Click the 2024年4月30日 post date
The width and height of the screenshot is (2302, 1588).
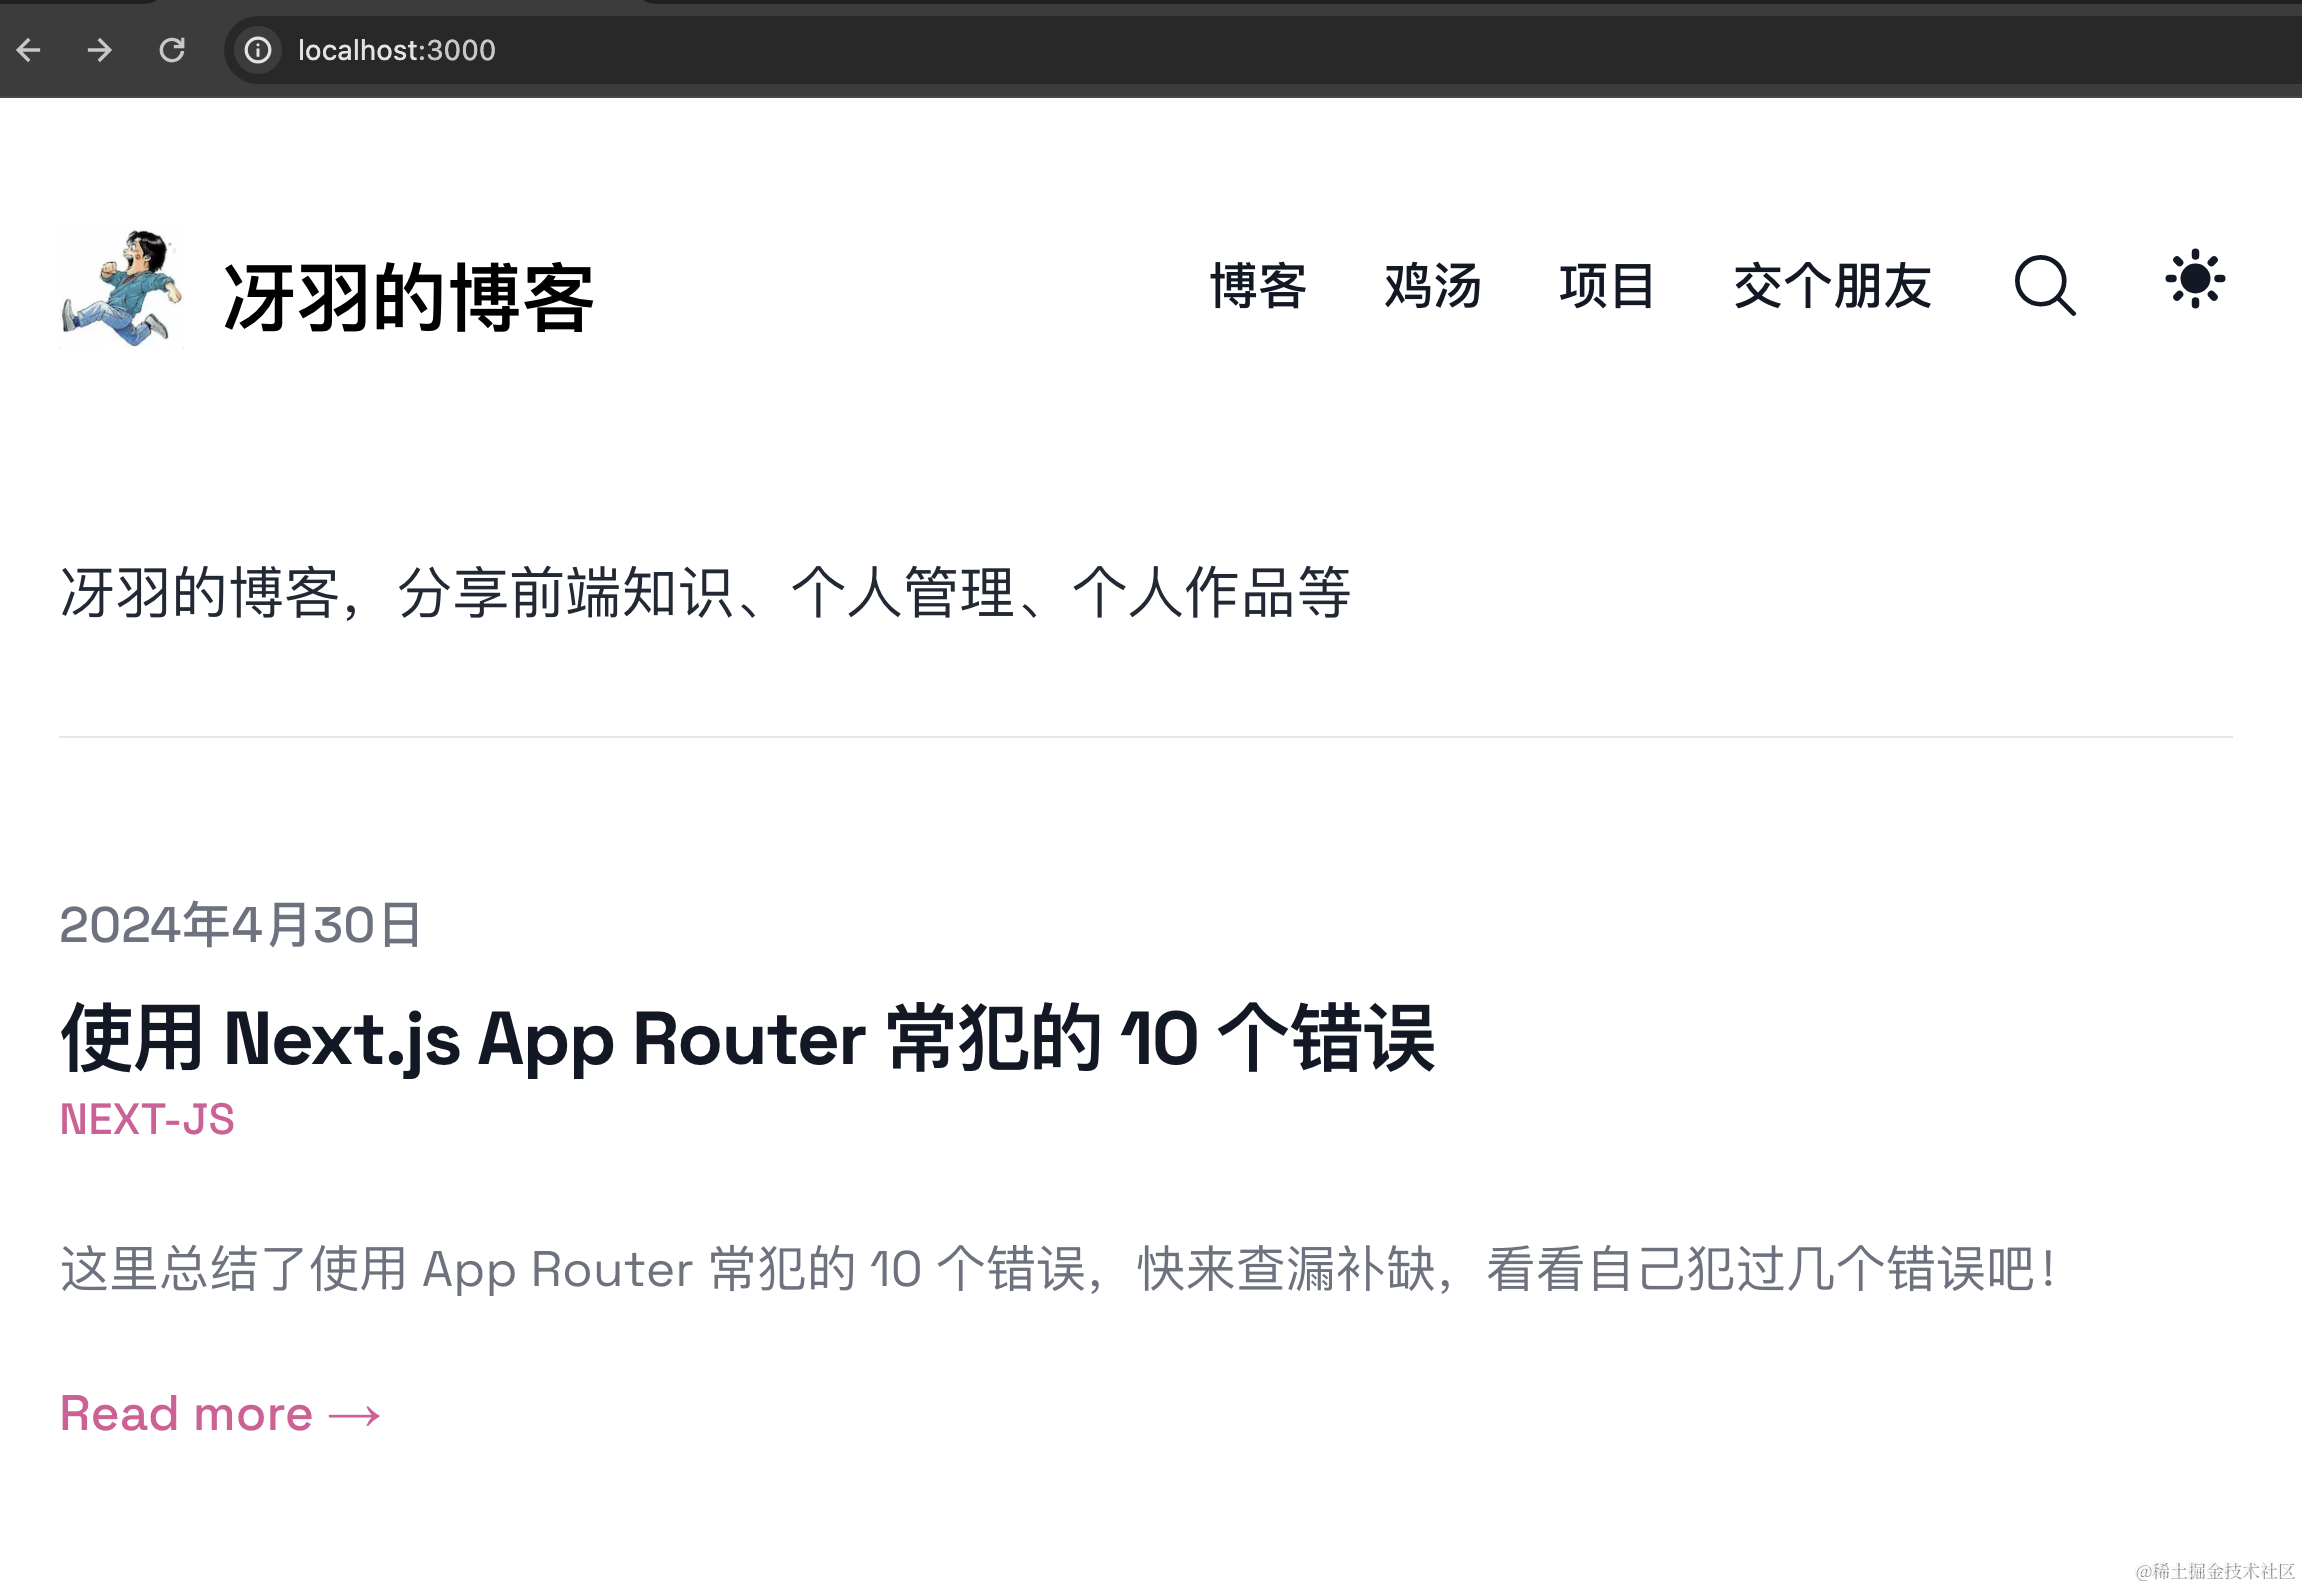coord(240,925)
